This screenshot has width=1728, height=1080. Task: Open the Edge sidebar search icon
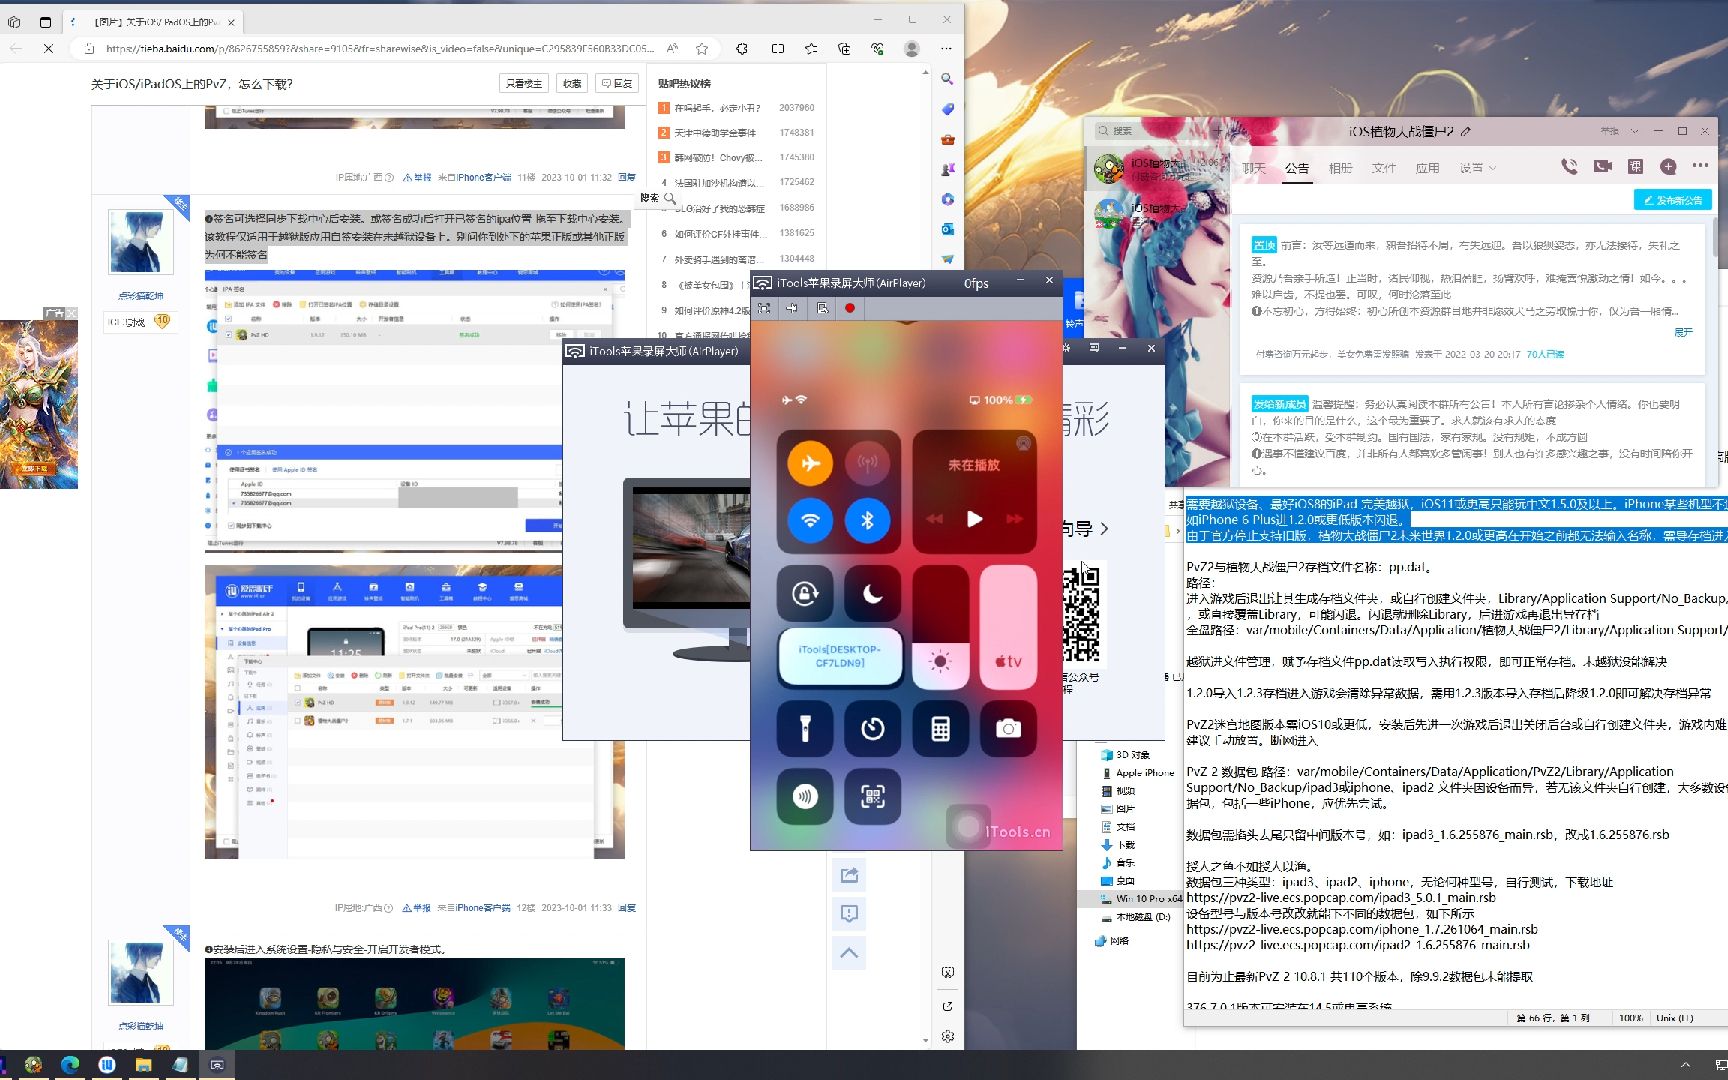click(947, 78)
